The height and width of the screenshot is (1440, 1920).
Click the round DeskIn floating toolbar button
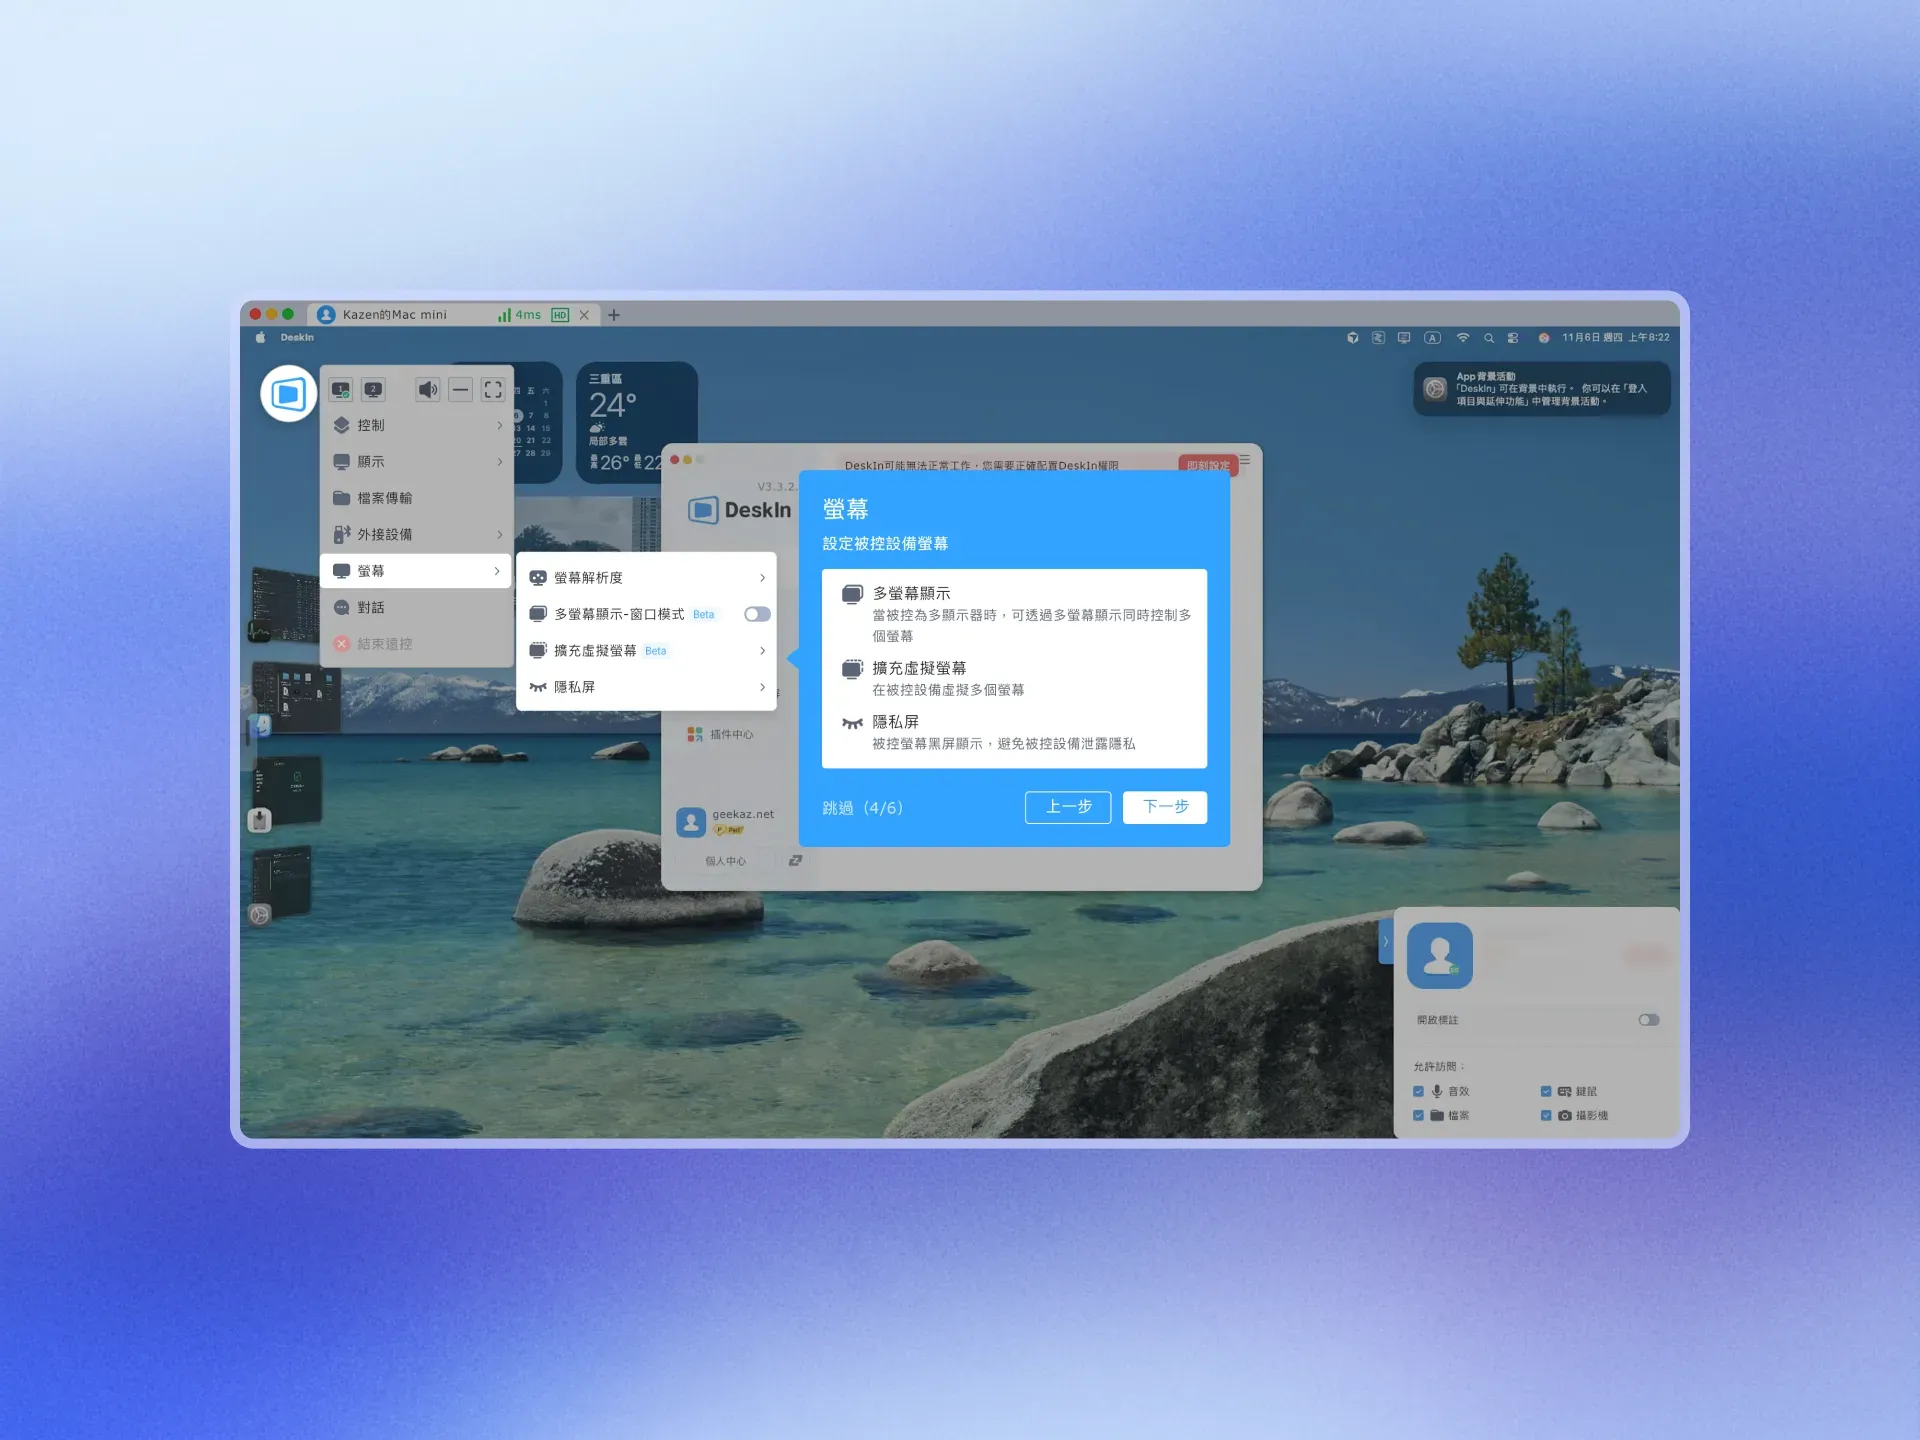point(288,393)
